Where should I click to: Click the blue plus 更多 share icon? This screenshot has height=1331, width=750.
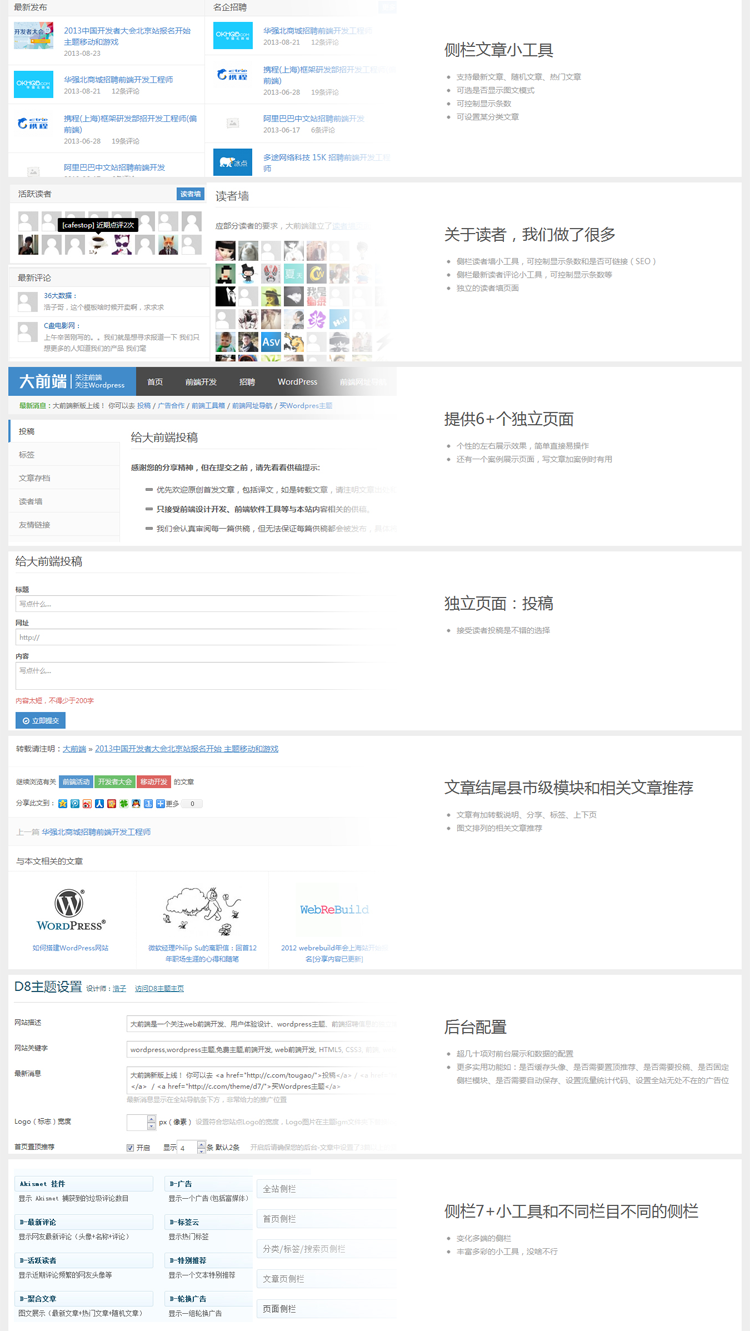click(160, 803)
